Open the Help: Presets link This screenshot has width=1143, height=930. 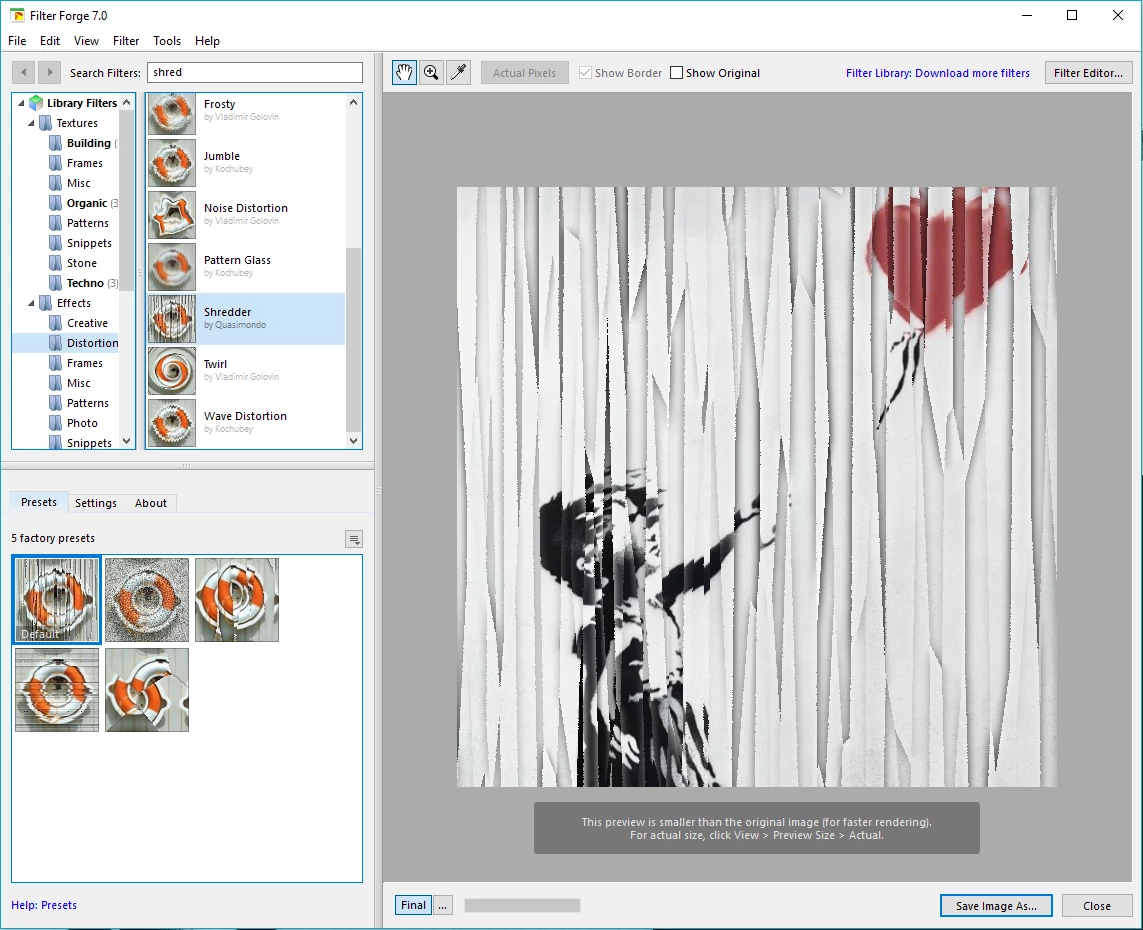tap(44, 905)
